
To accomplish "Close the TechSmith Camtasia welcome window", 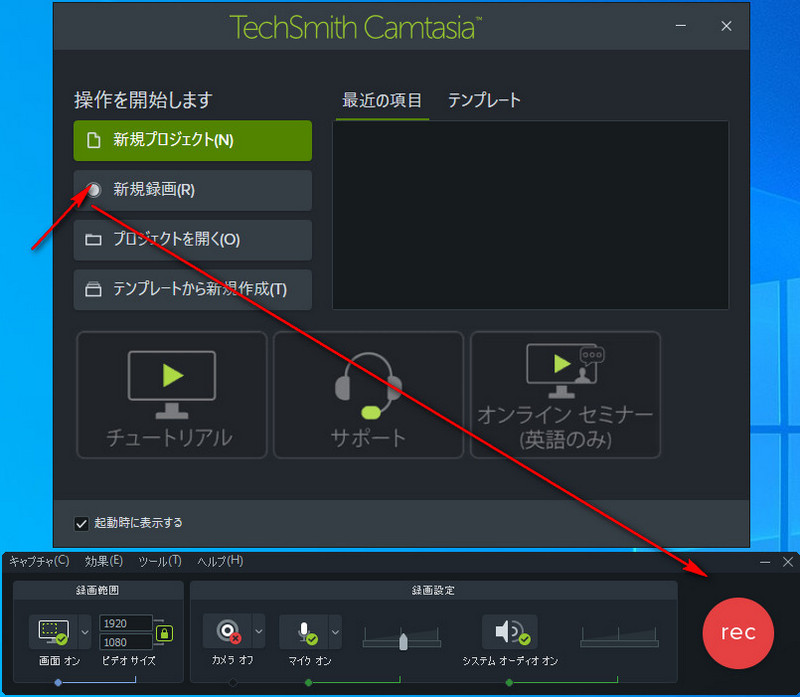I will click(726, 26).
